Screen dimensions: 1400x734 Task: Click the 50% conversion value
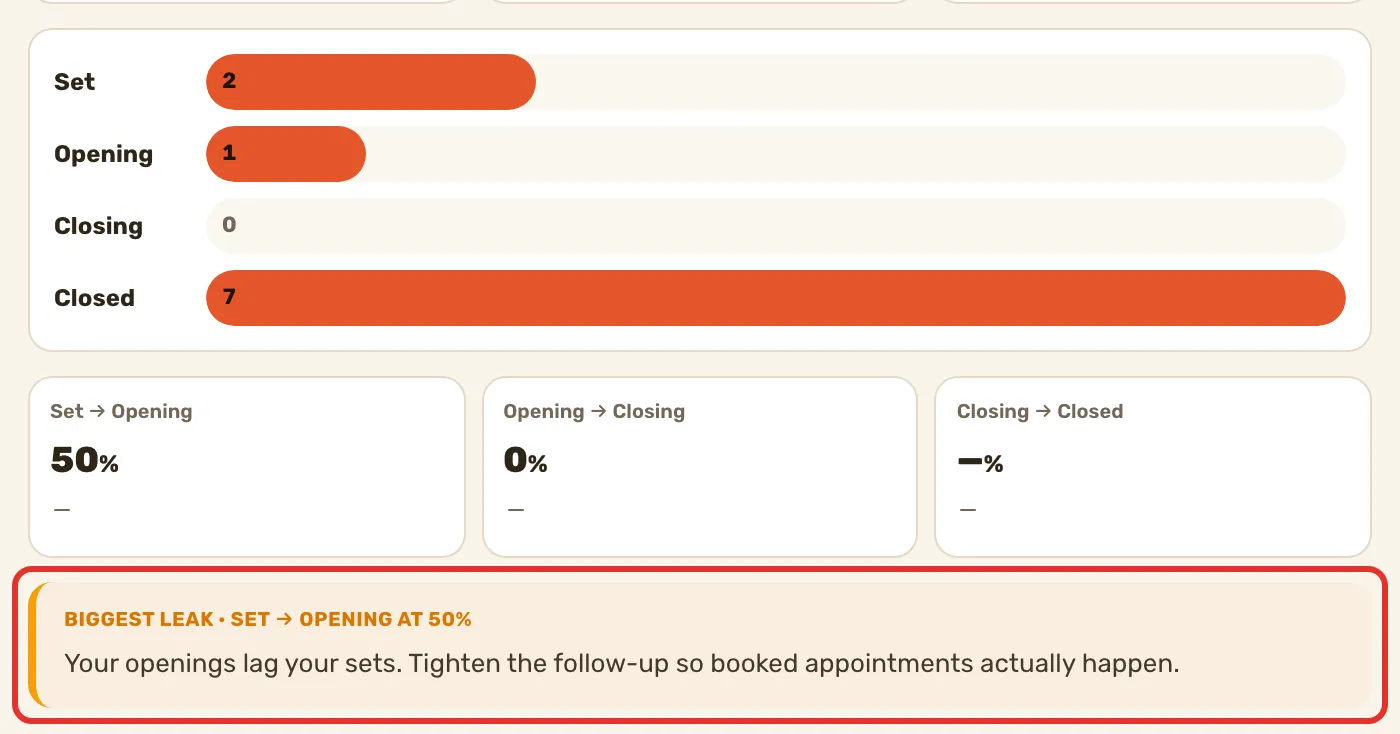point(85,461)
